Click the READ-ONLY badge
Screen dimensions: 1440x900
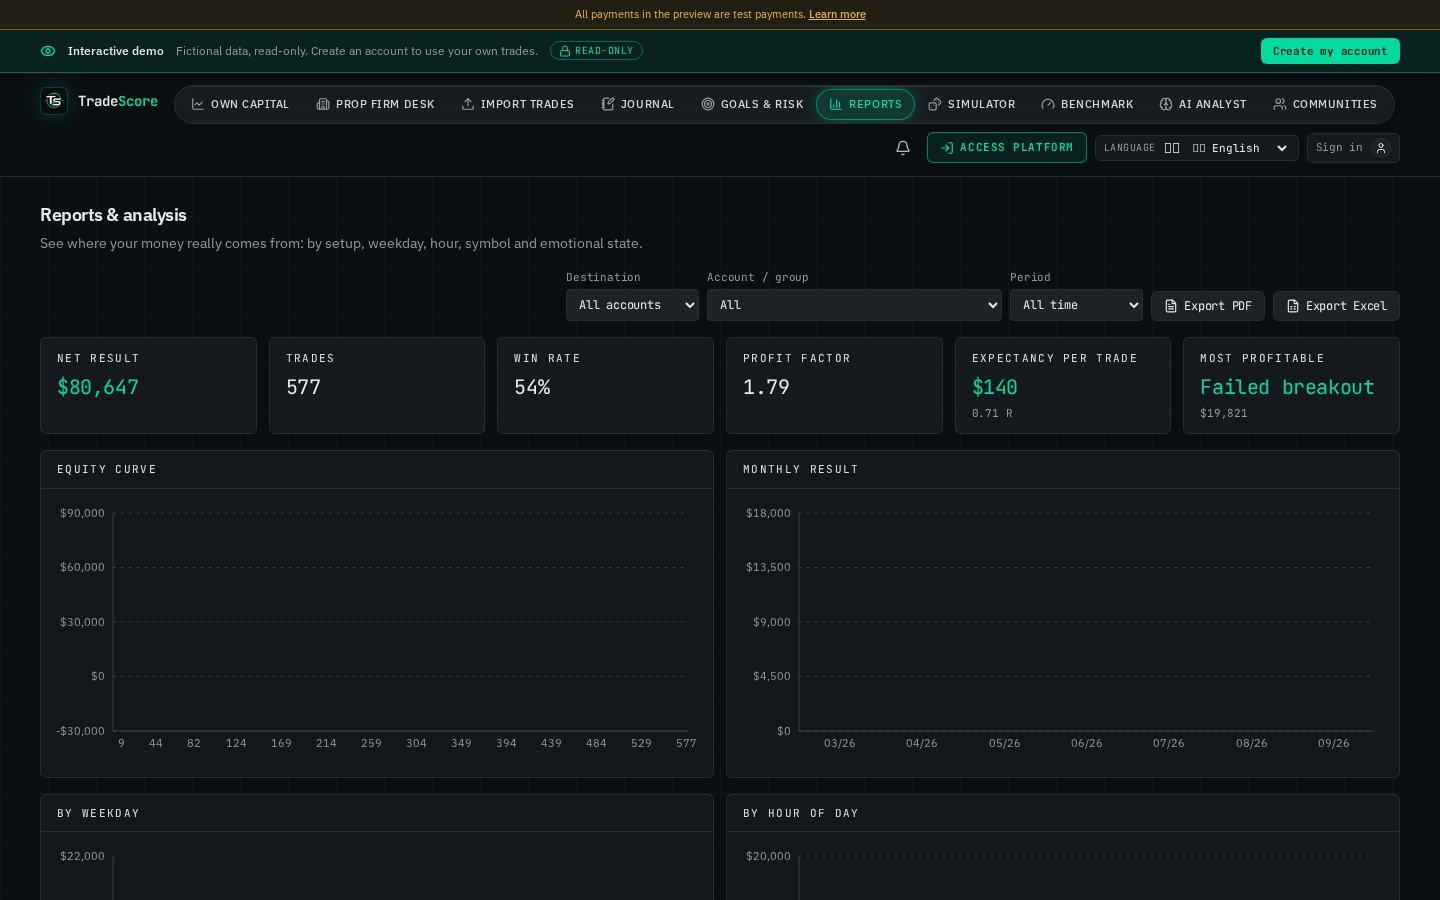pos(596,51)
